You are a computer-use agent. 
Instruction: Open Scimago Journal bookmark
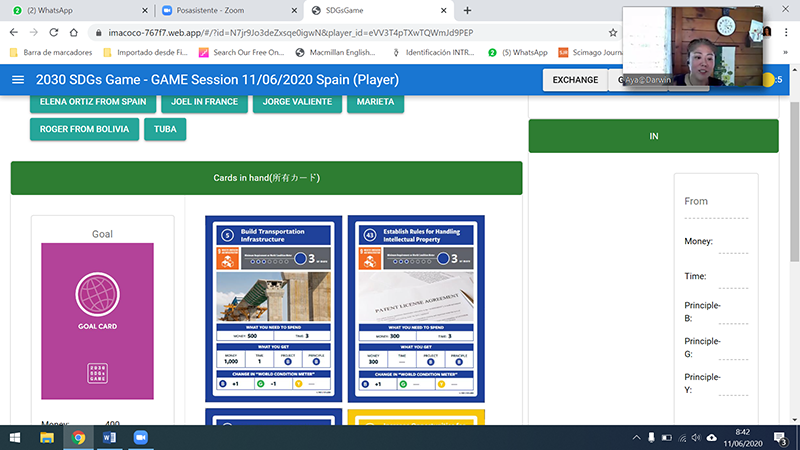pos(590,53)
